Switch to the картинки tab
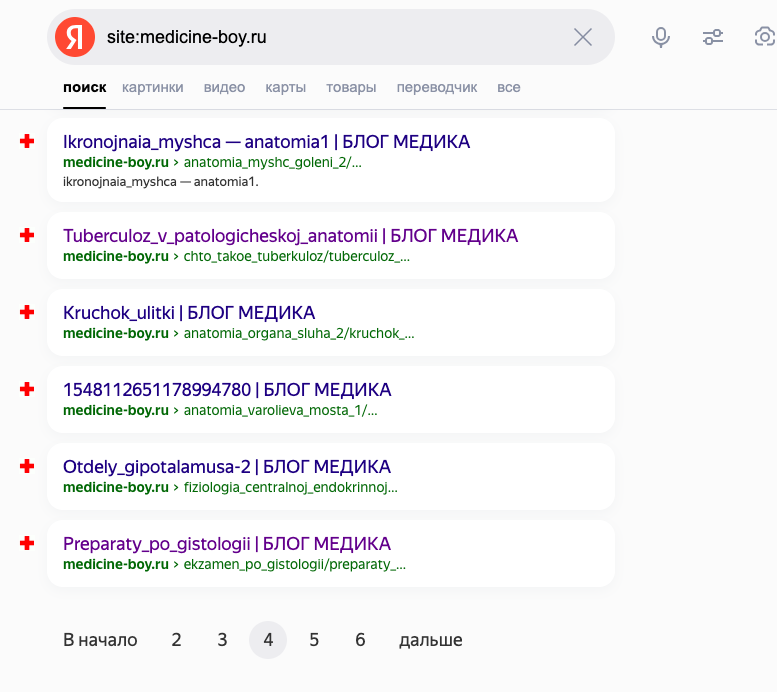The image size is (777, 692). pos(153,87)
